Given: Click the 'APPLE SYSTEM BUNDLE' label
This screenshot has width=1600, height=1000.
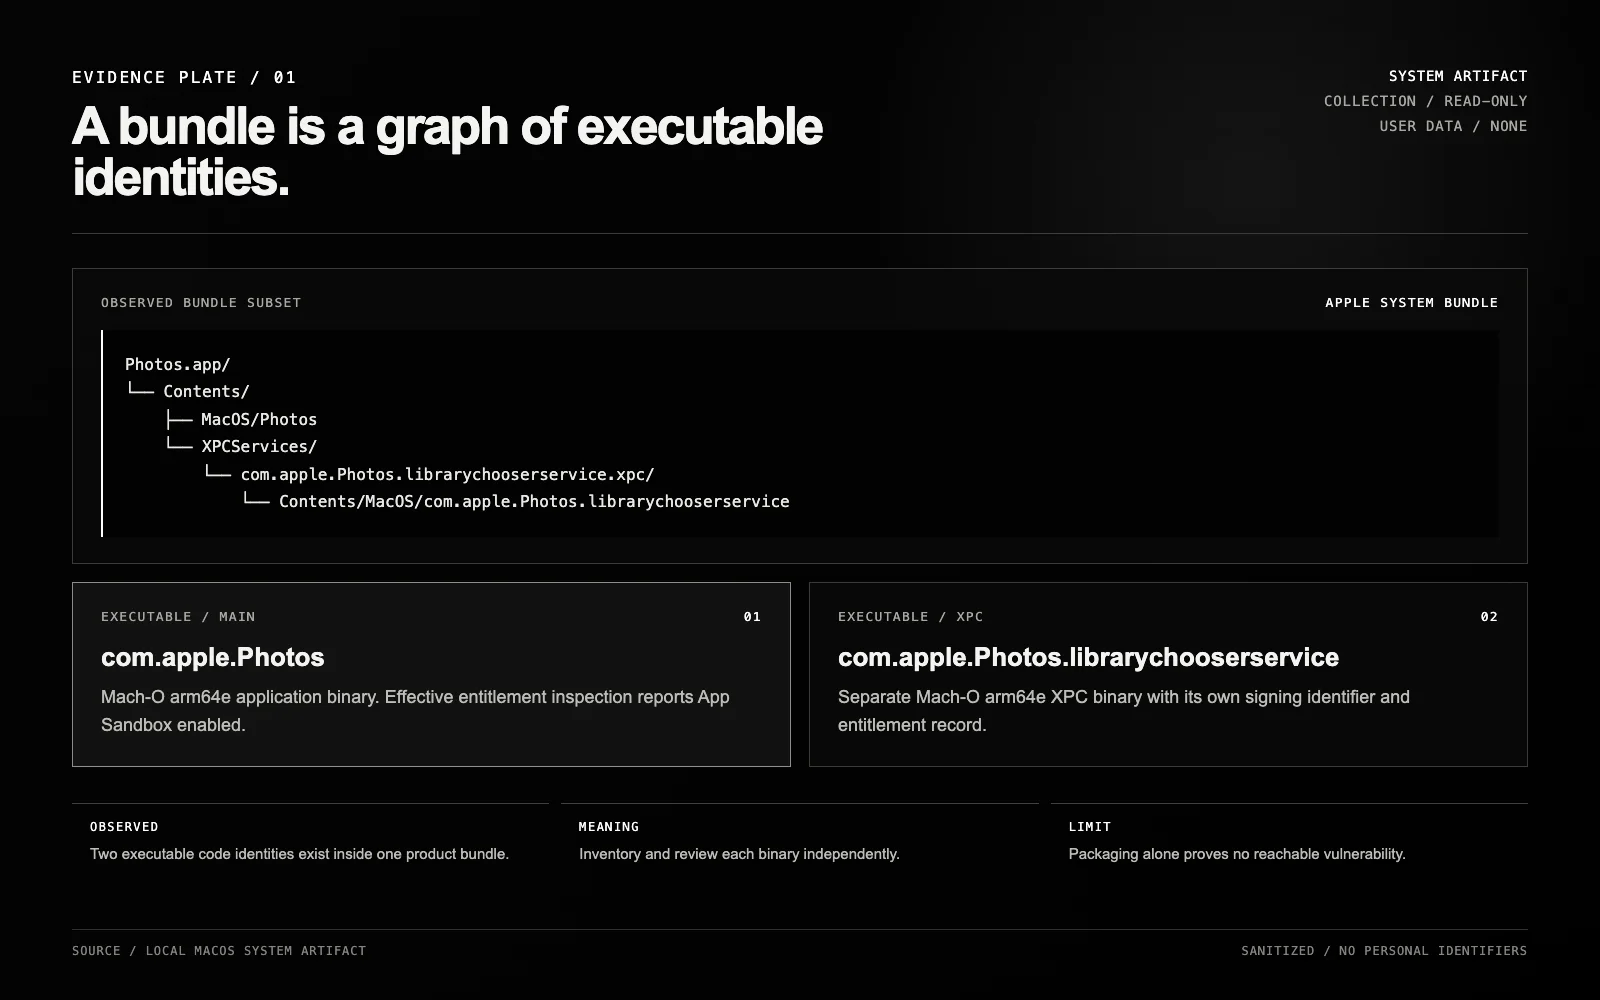Looking at the screenshot, I should tap(1411, 302).
